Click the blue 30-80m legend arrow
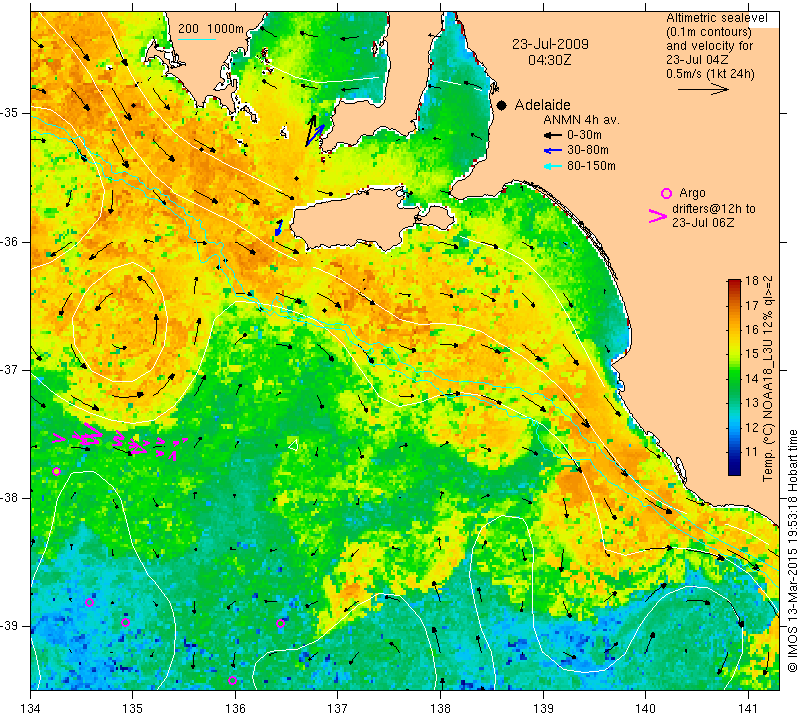The image size is (800, 720). click(553, 151)
